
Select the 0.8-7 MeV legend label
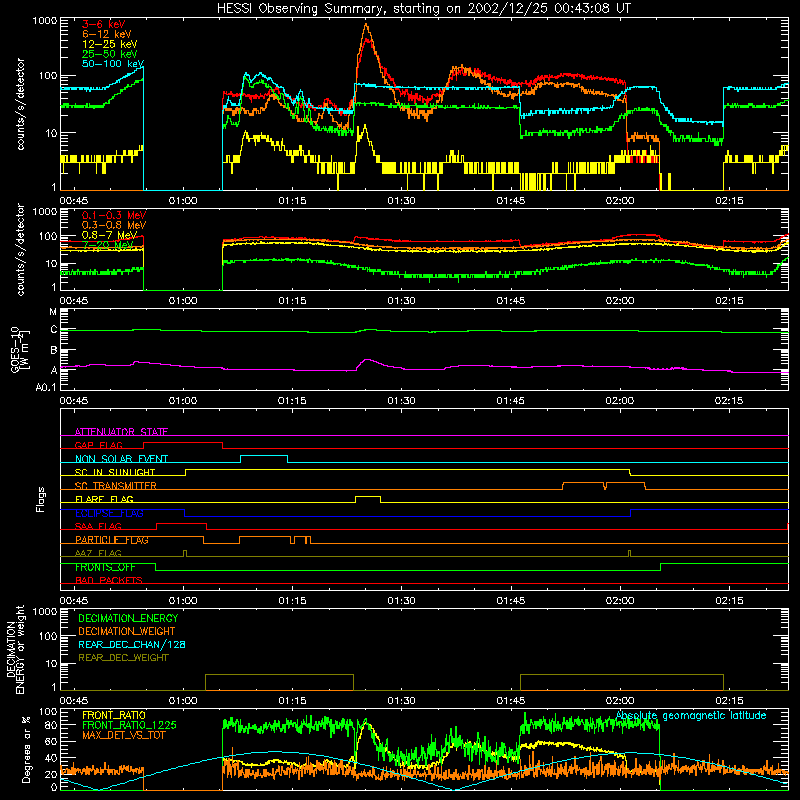pyautogui.click(x=110, y=235)
